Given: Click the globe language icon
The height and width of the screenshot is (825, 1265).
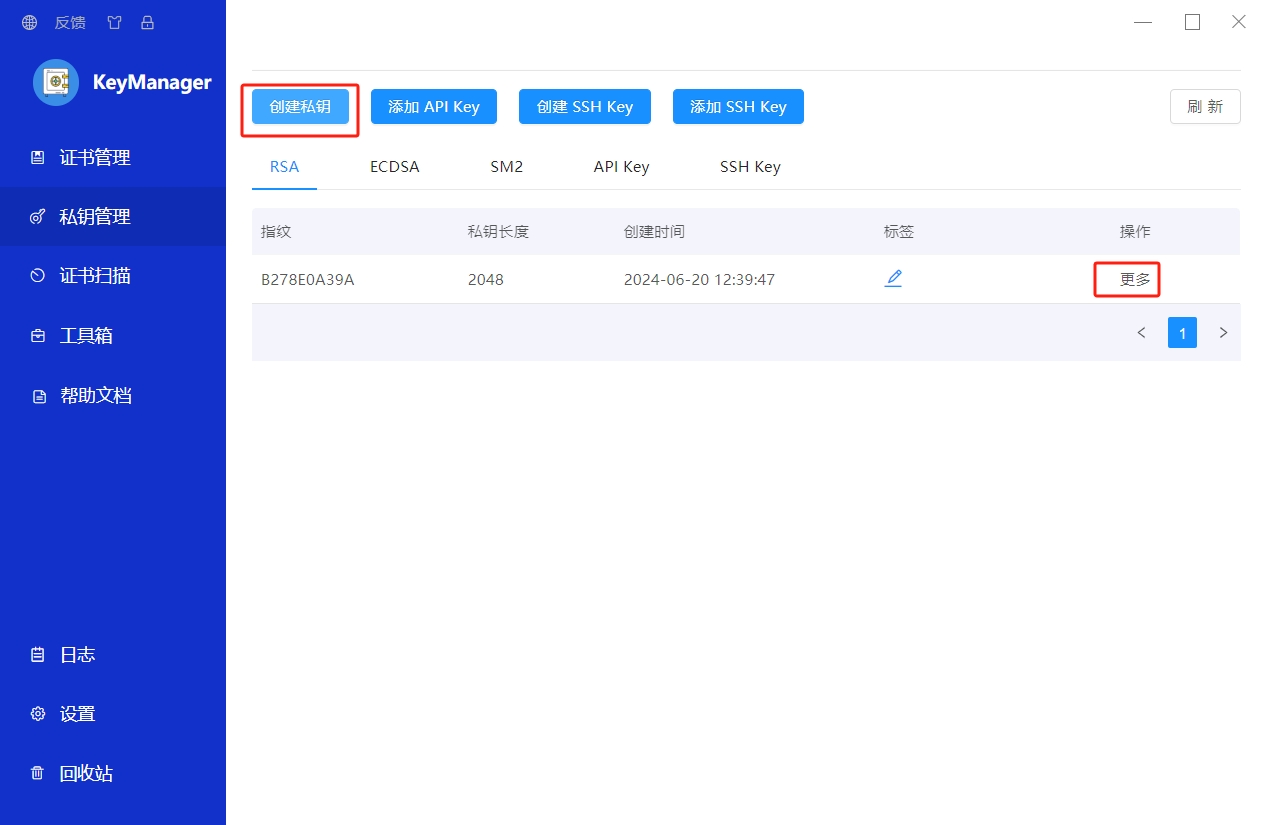Looking at the screenshot, I should 29,22.
